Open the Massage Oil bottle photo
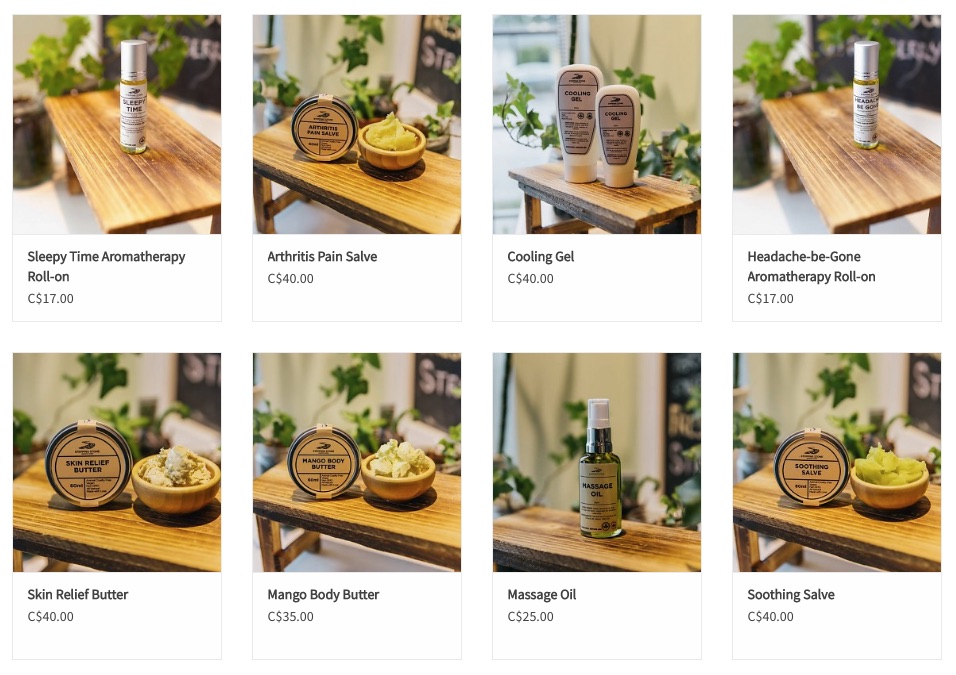The image size is (956, 675). (x=597, y=462)
